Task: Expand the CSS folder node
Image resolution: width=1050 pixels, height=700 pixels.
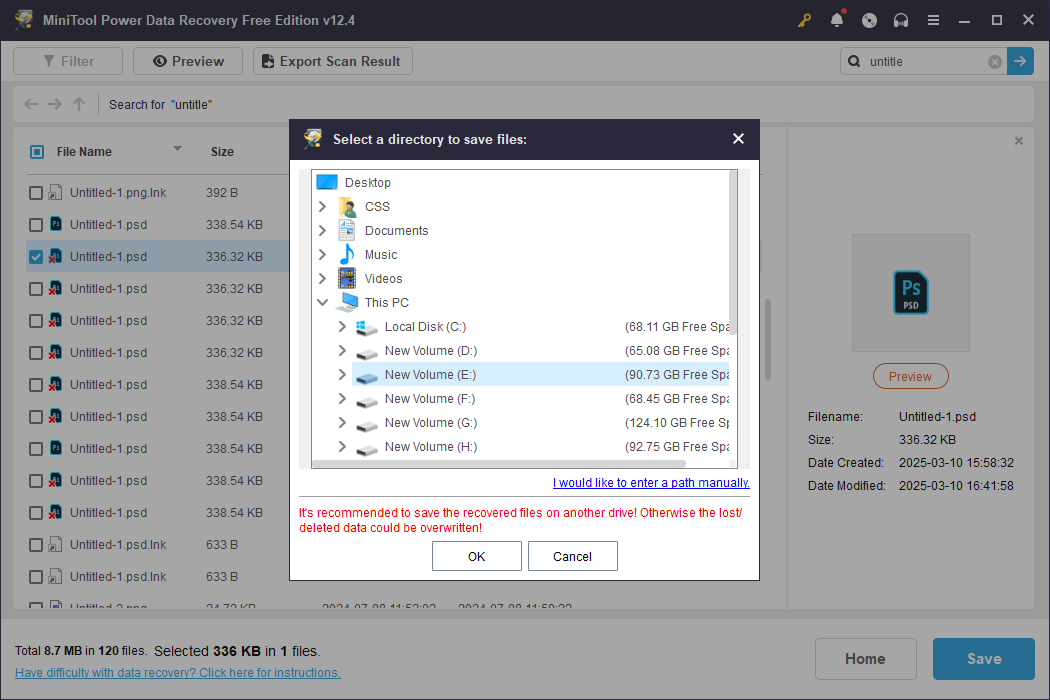Action: click(x=323, y=206)
